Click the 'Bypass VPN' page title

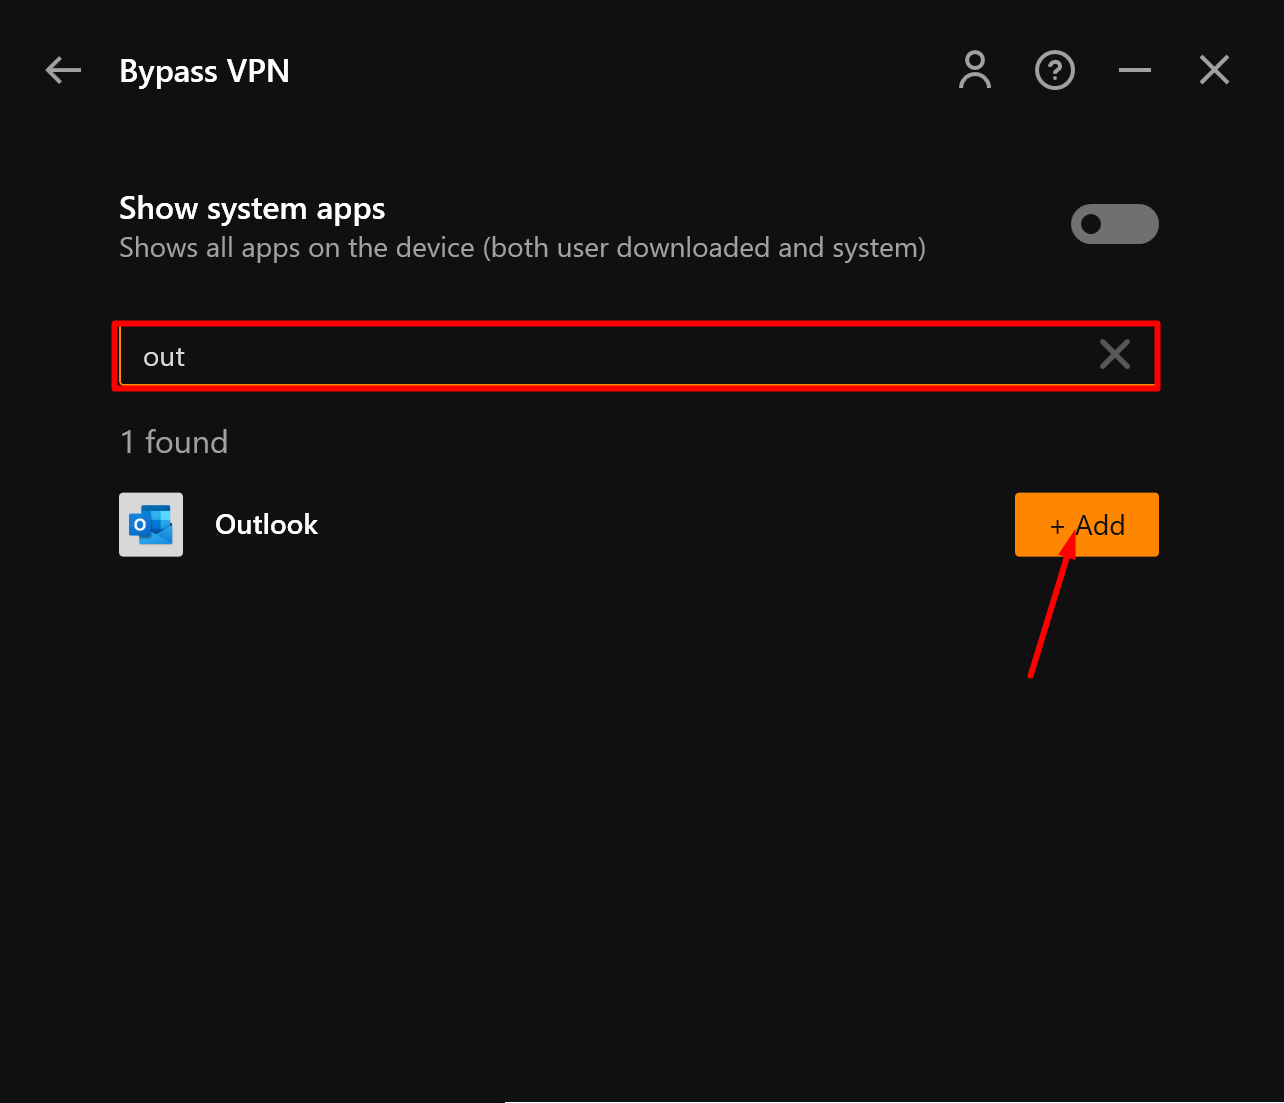pos(204,71)
